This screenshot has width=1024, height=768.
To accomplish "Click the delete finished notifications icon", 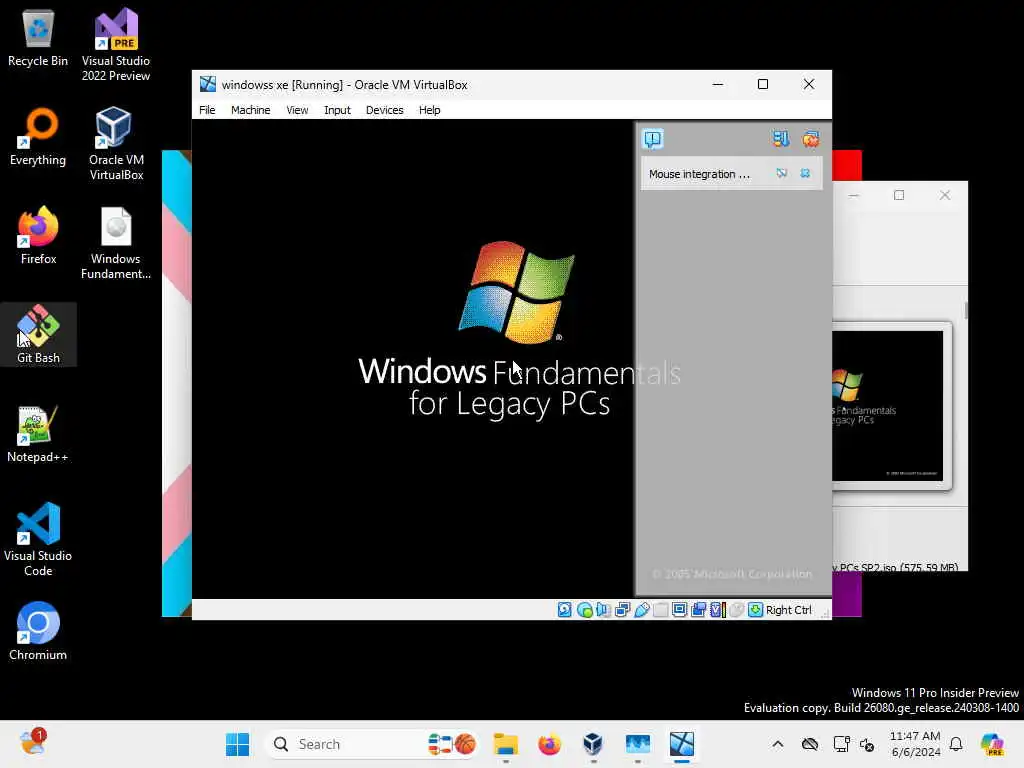I will click(x=811, y=138).
